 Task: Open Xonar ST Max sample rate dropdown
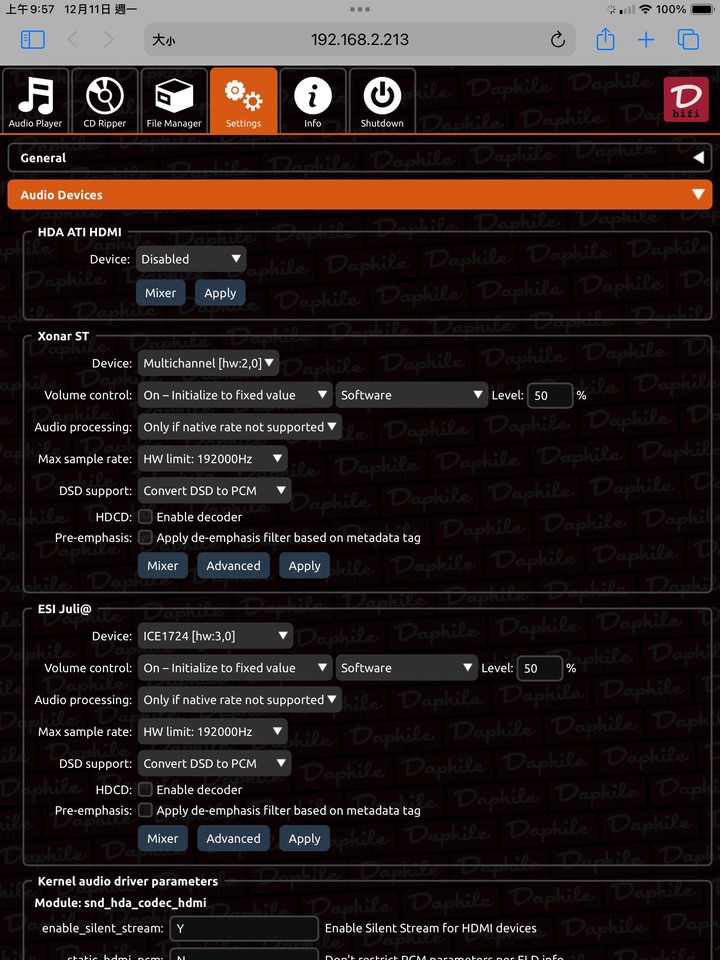(x=212, y=459)
